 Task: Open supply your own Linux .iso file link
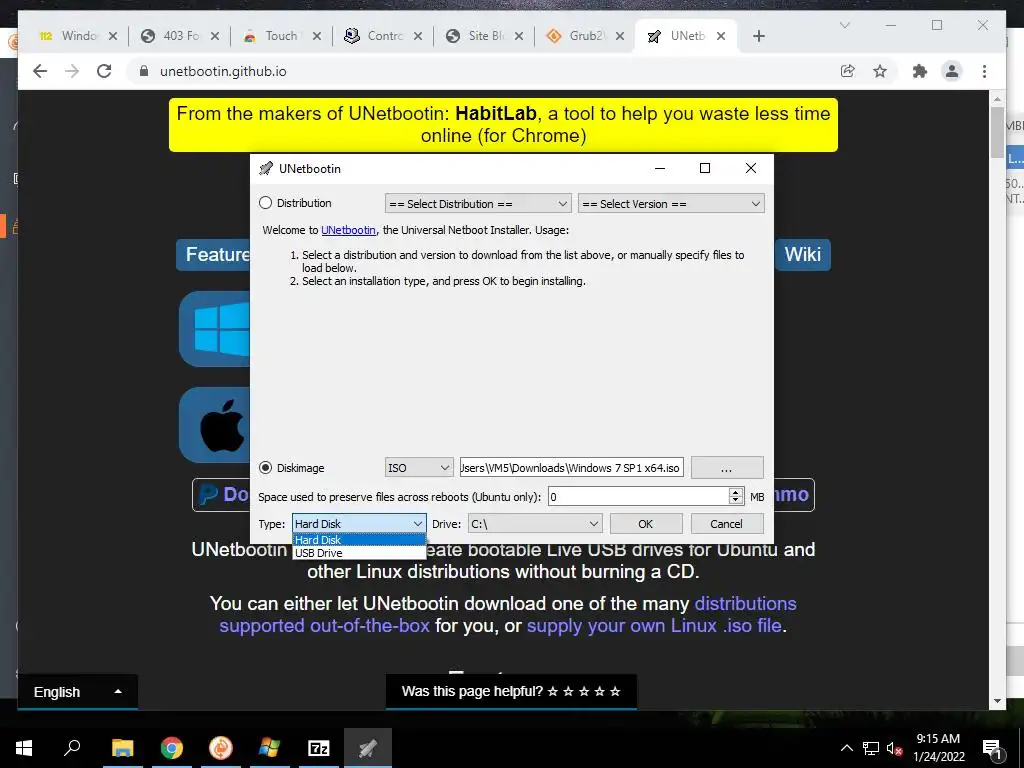(654, 626)
